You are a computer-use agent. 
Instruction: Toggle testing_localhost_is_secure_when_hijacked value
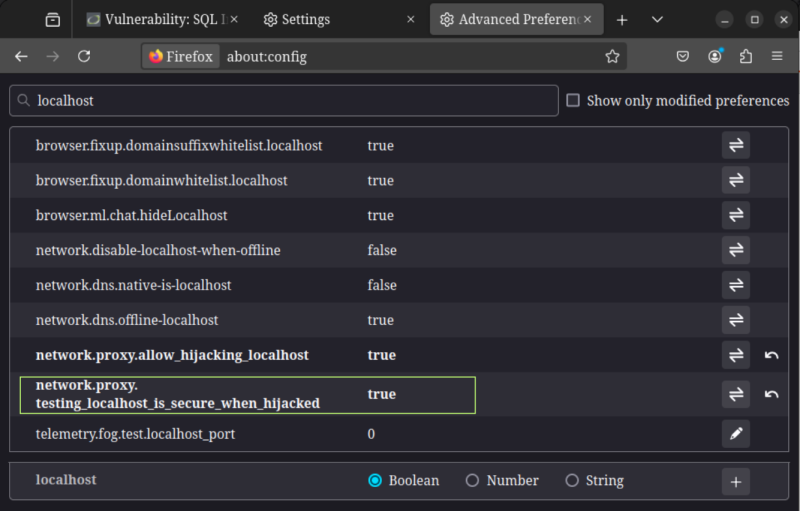736,394
